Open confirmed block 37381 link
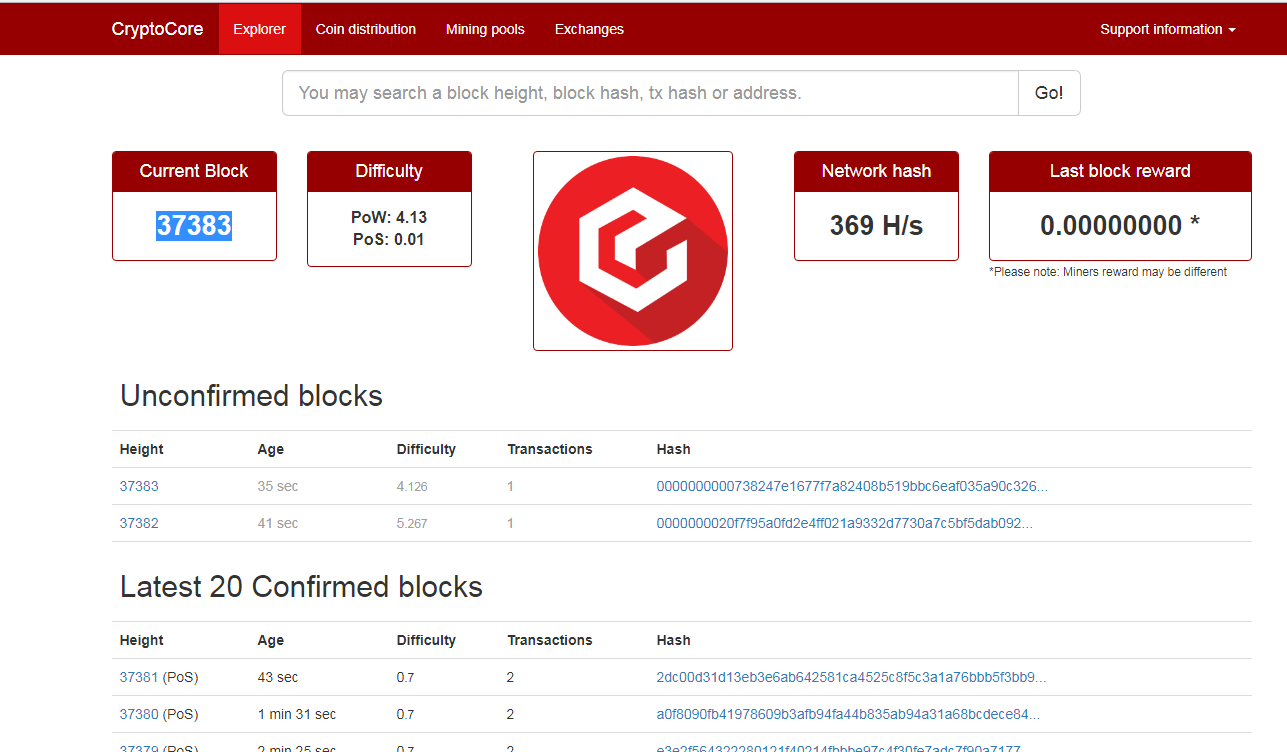 click(139, 677)
